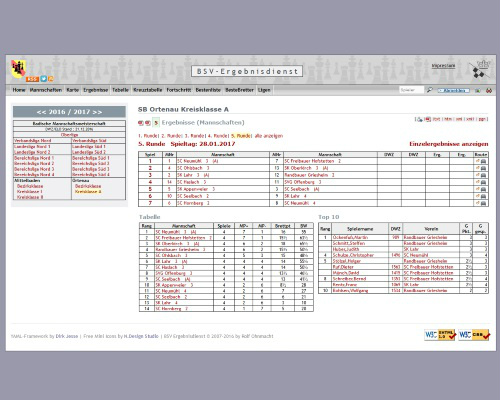Open Landesliga Nord 1 in league list
The image size is (500, 400).
pyautogui.click(x=32, y=147)
